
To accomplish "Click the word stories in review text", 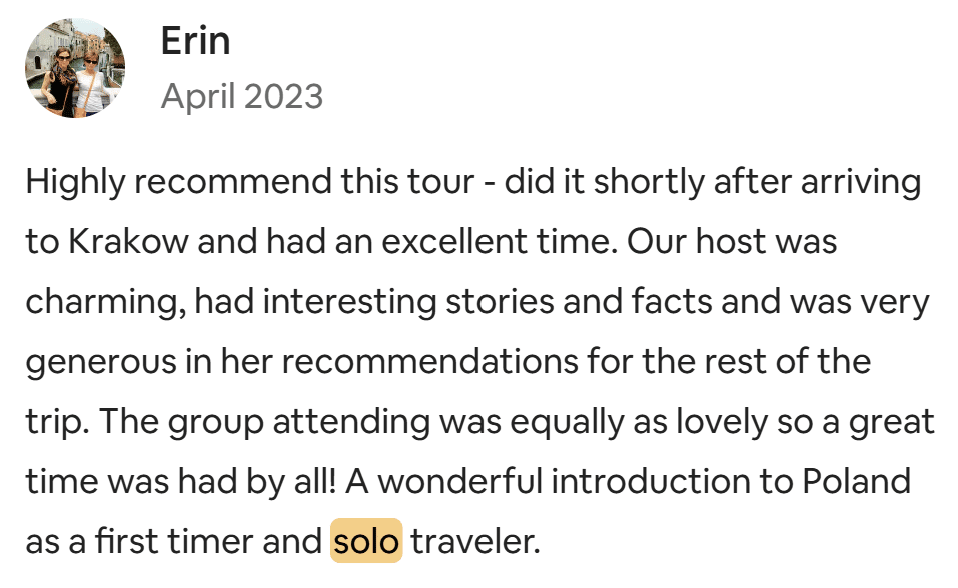I will coord(500,301).
